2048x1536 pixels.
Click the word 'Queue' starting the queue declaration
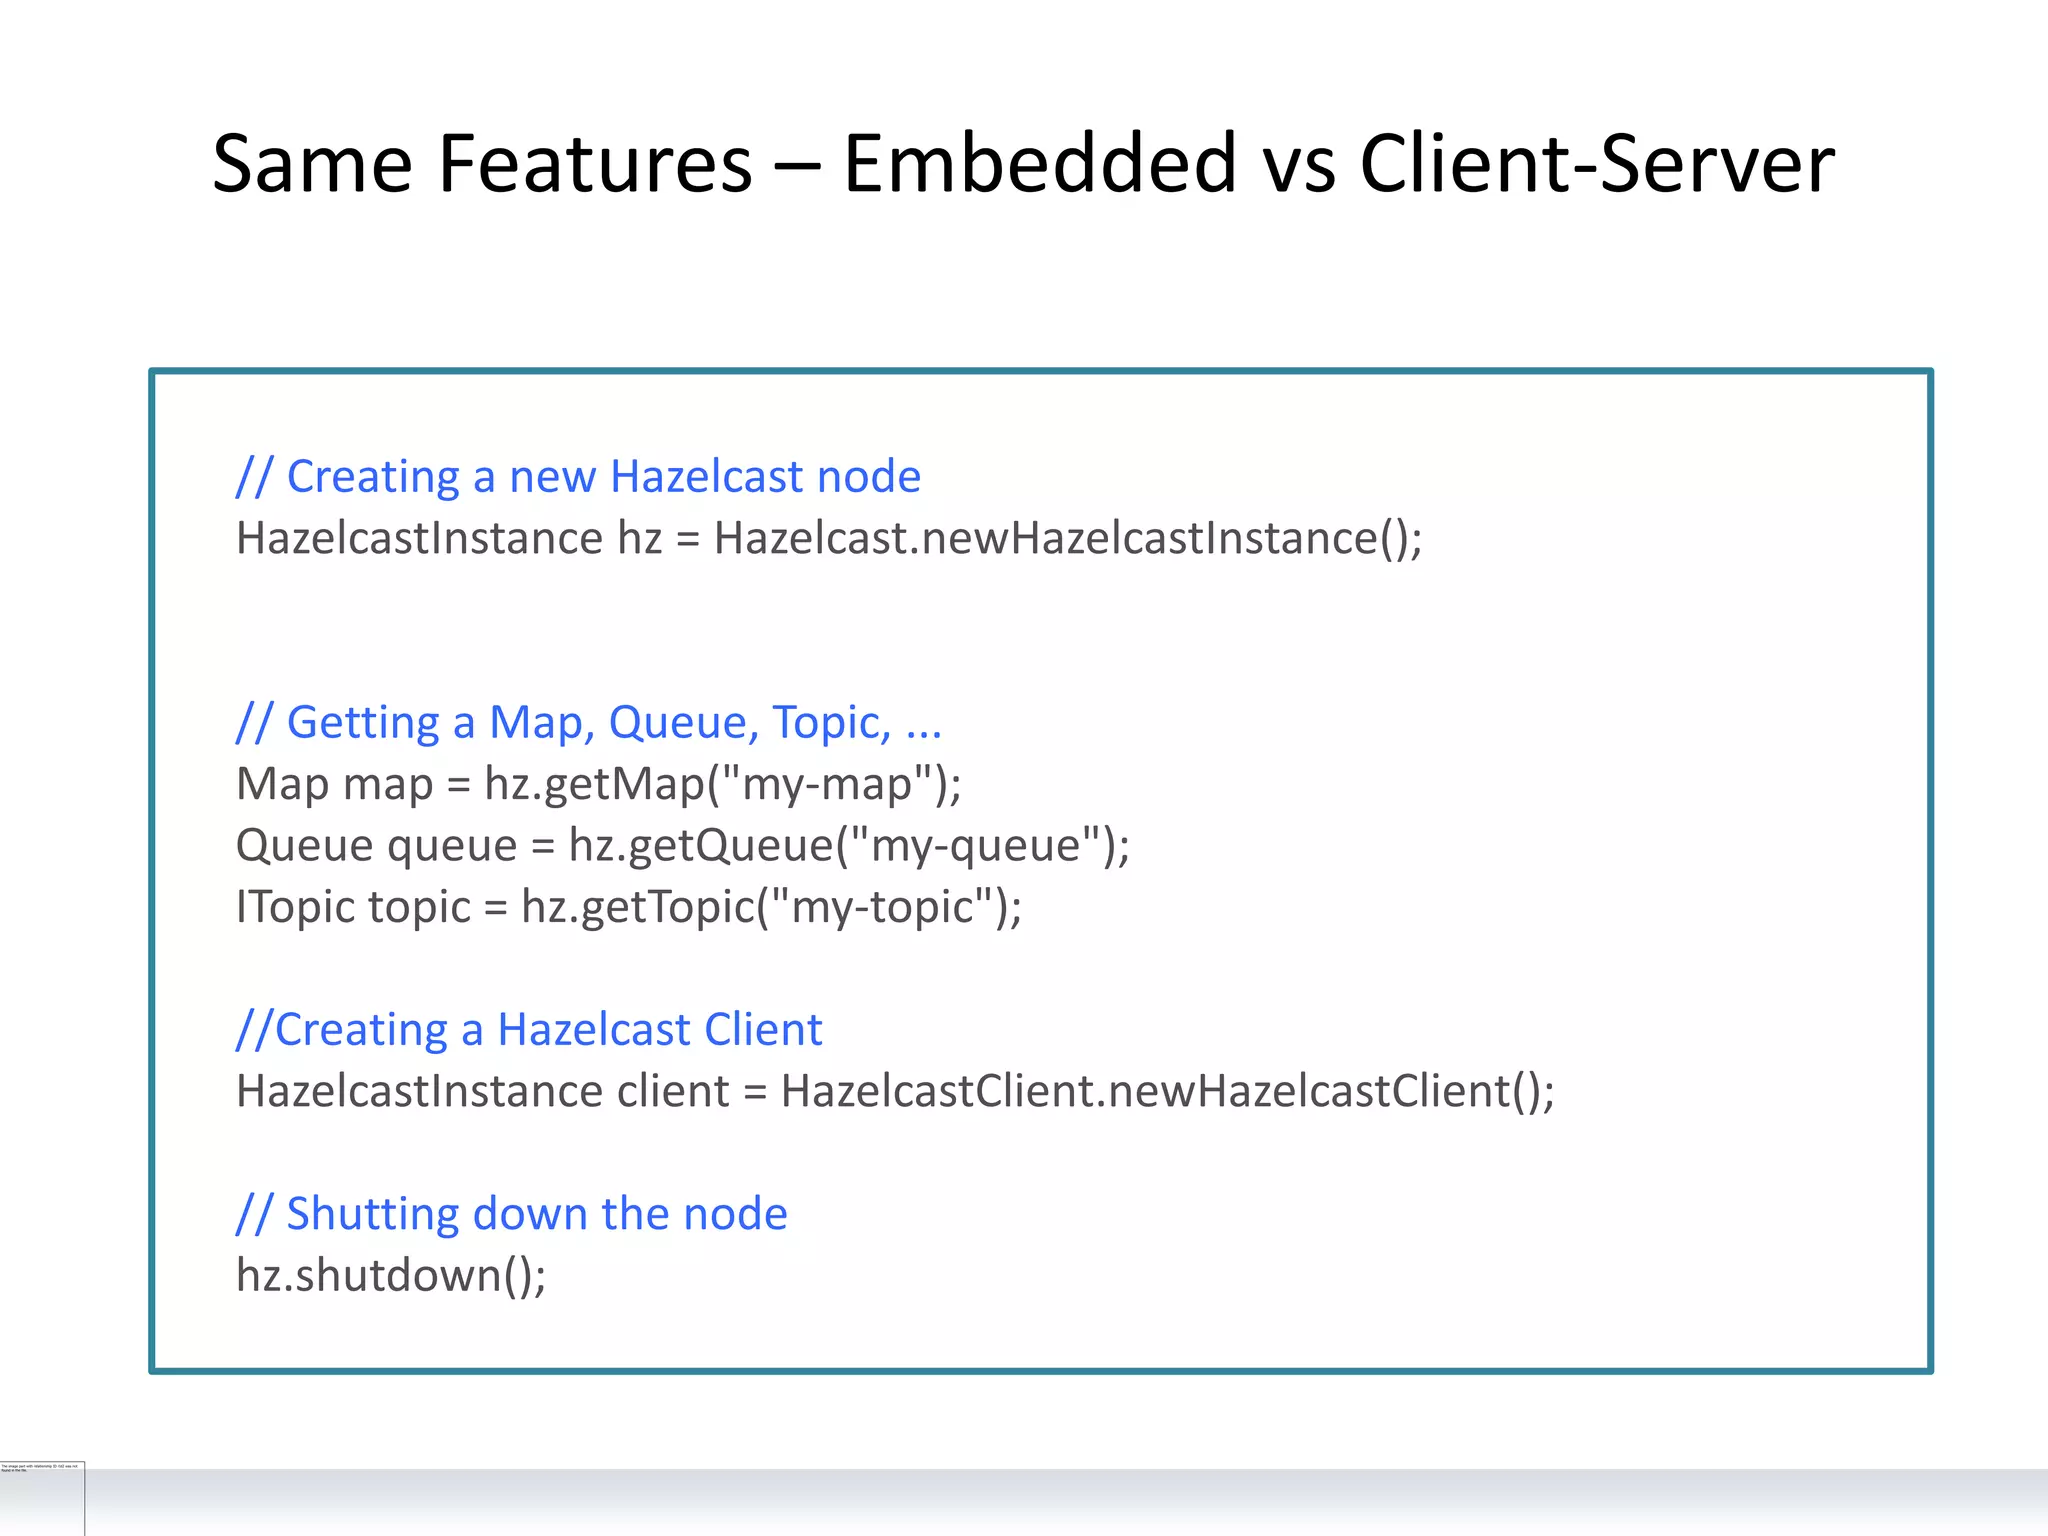[x=304, y=846]
